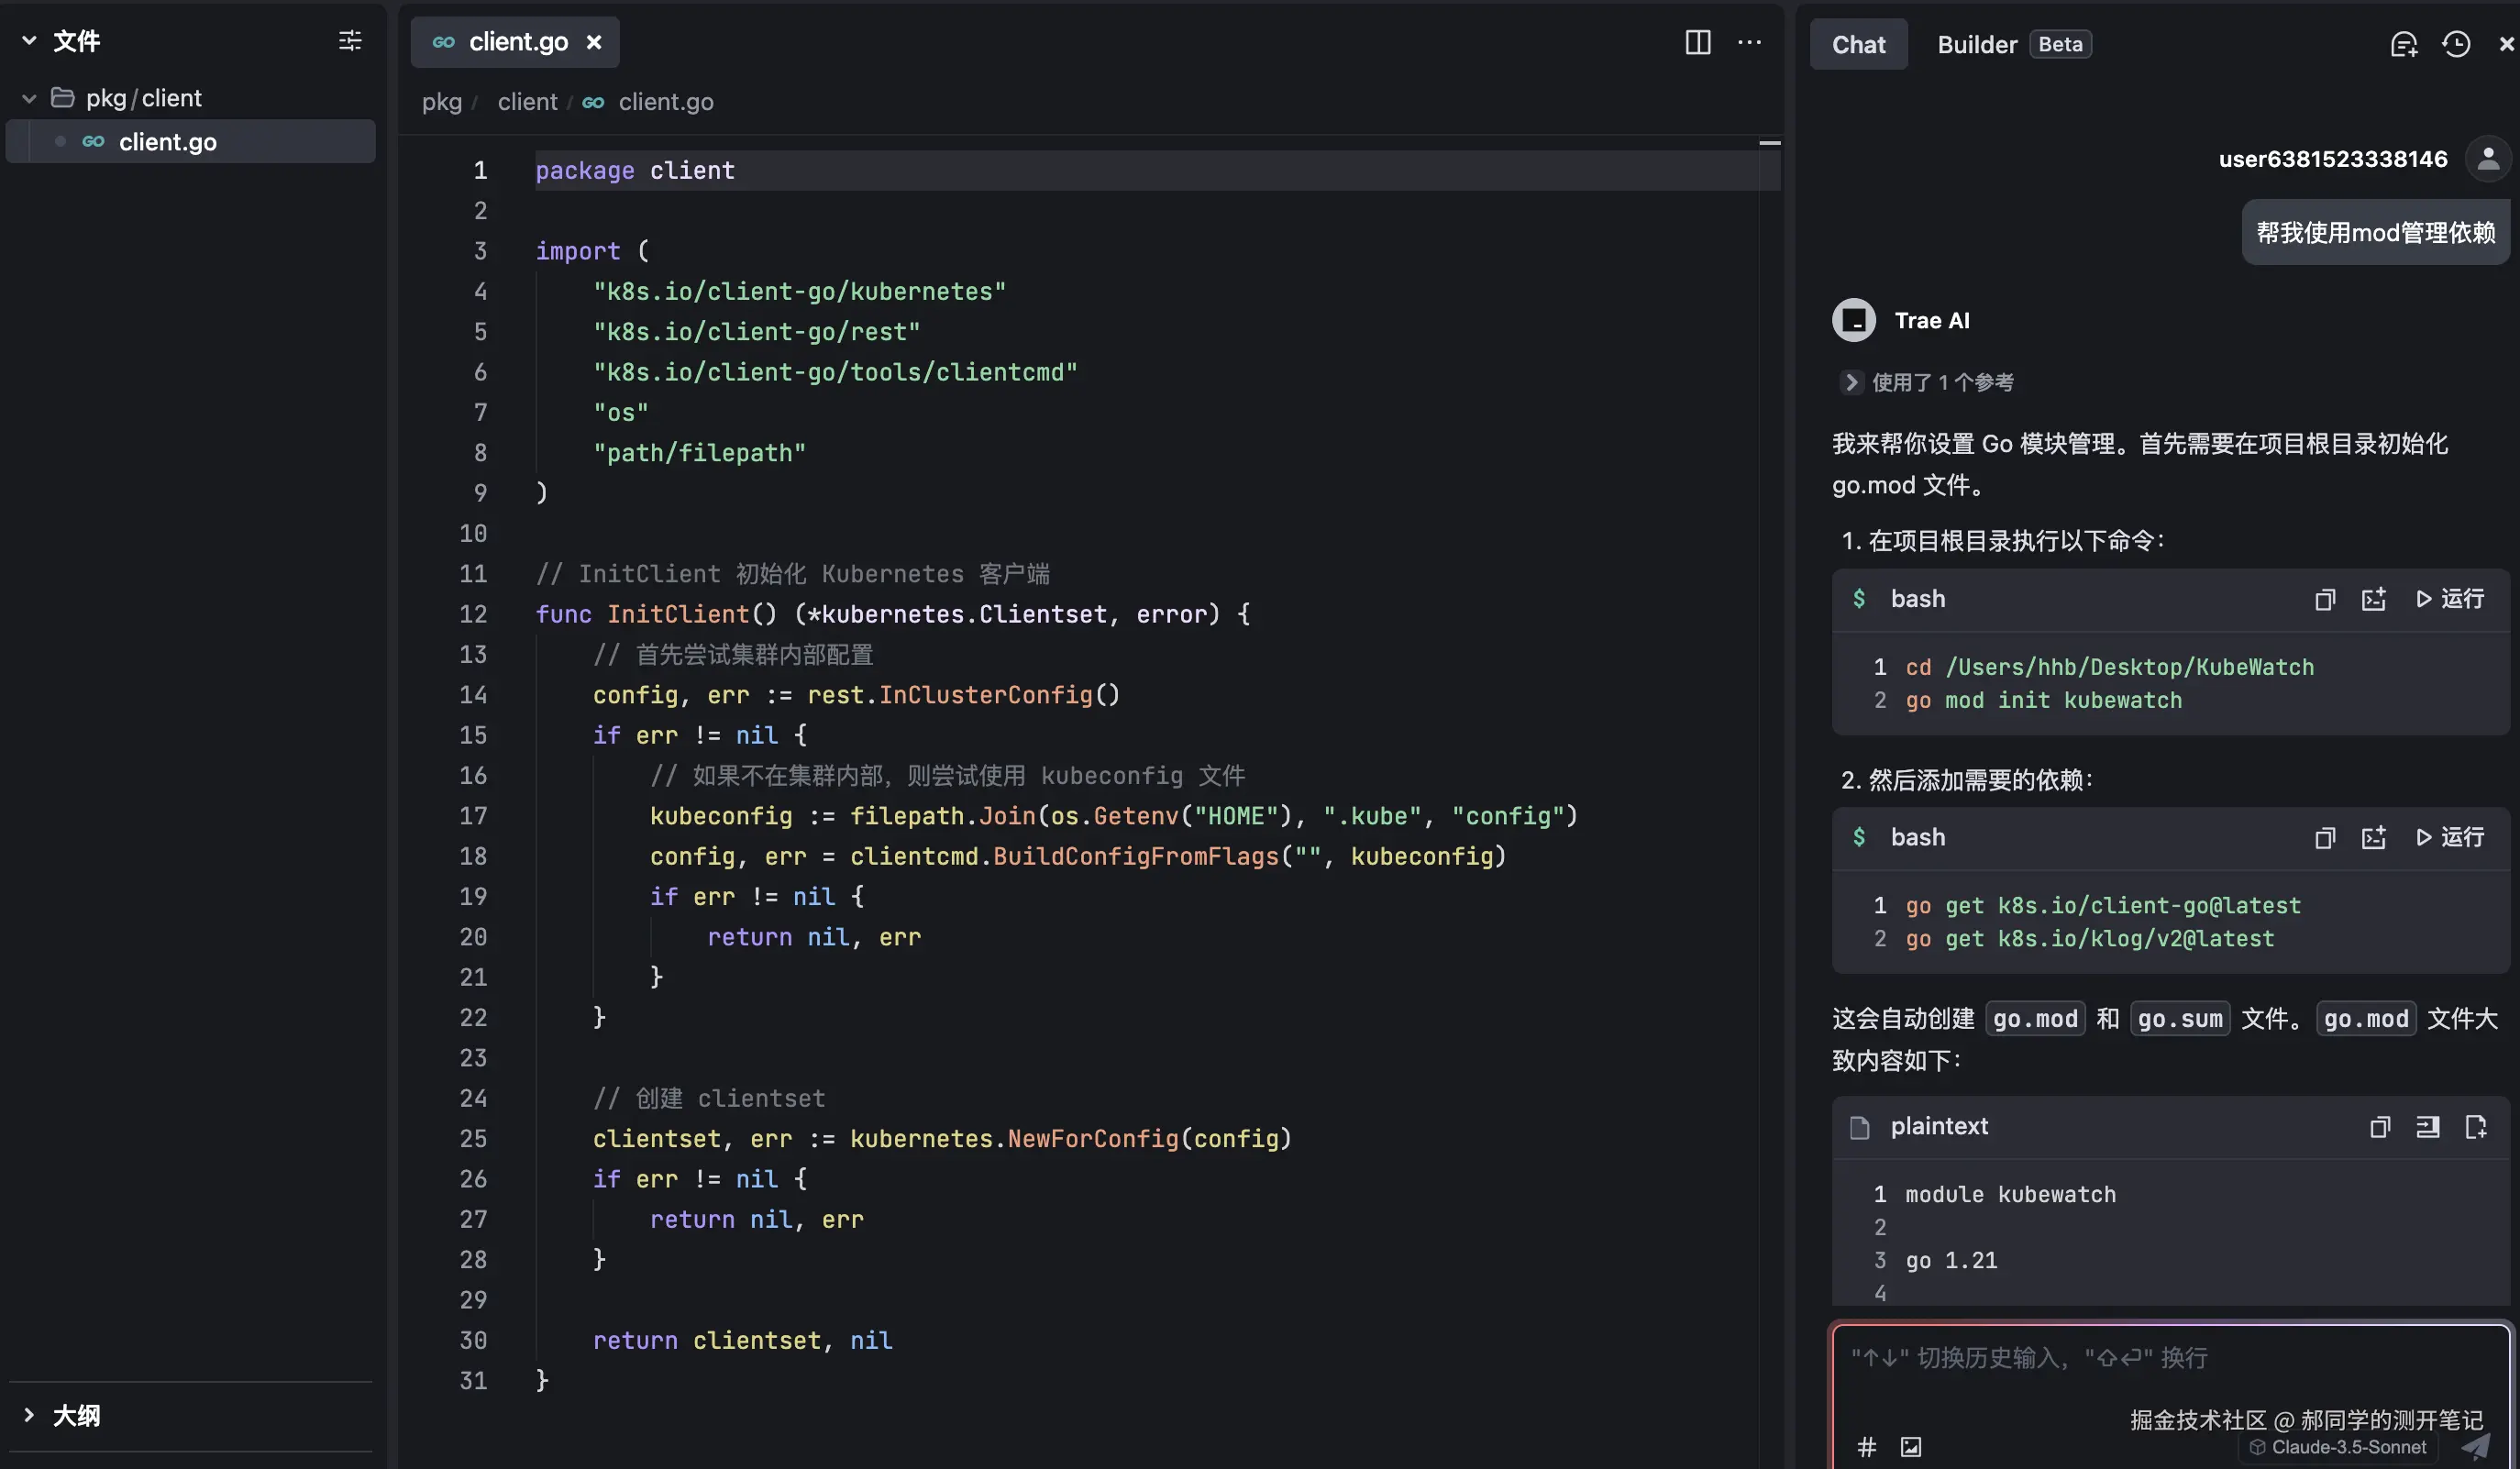Expand the 大纲 outline section
The height and width of the screenshot is (1469, 2520).
tap(30, 1414)
